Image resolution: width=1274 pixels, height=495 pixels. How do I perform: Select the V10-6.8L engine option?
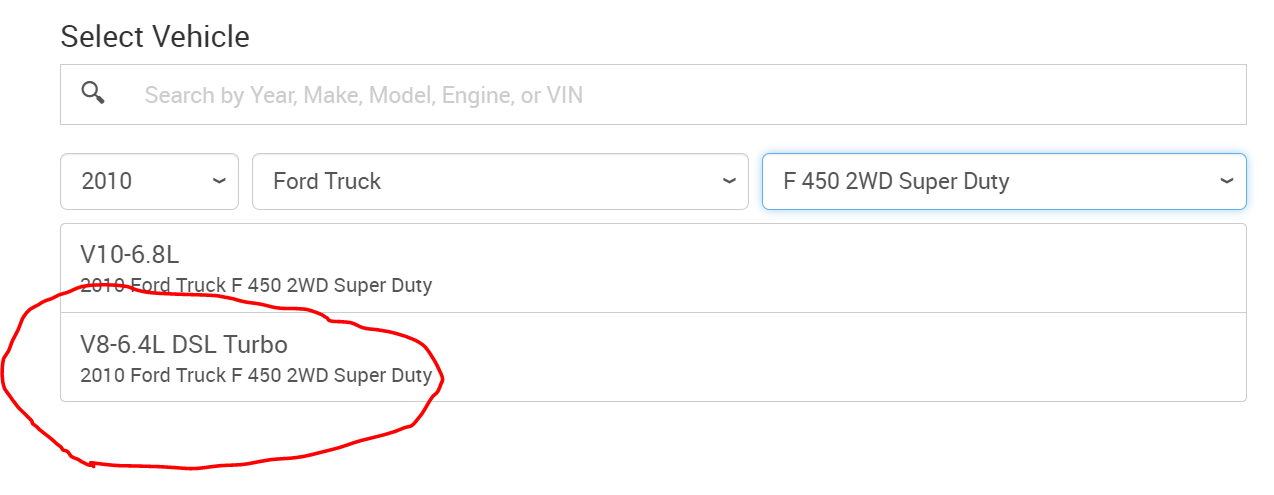pos(653,268)
